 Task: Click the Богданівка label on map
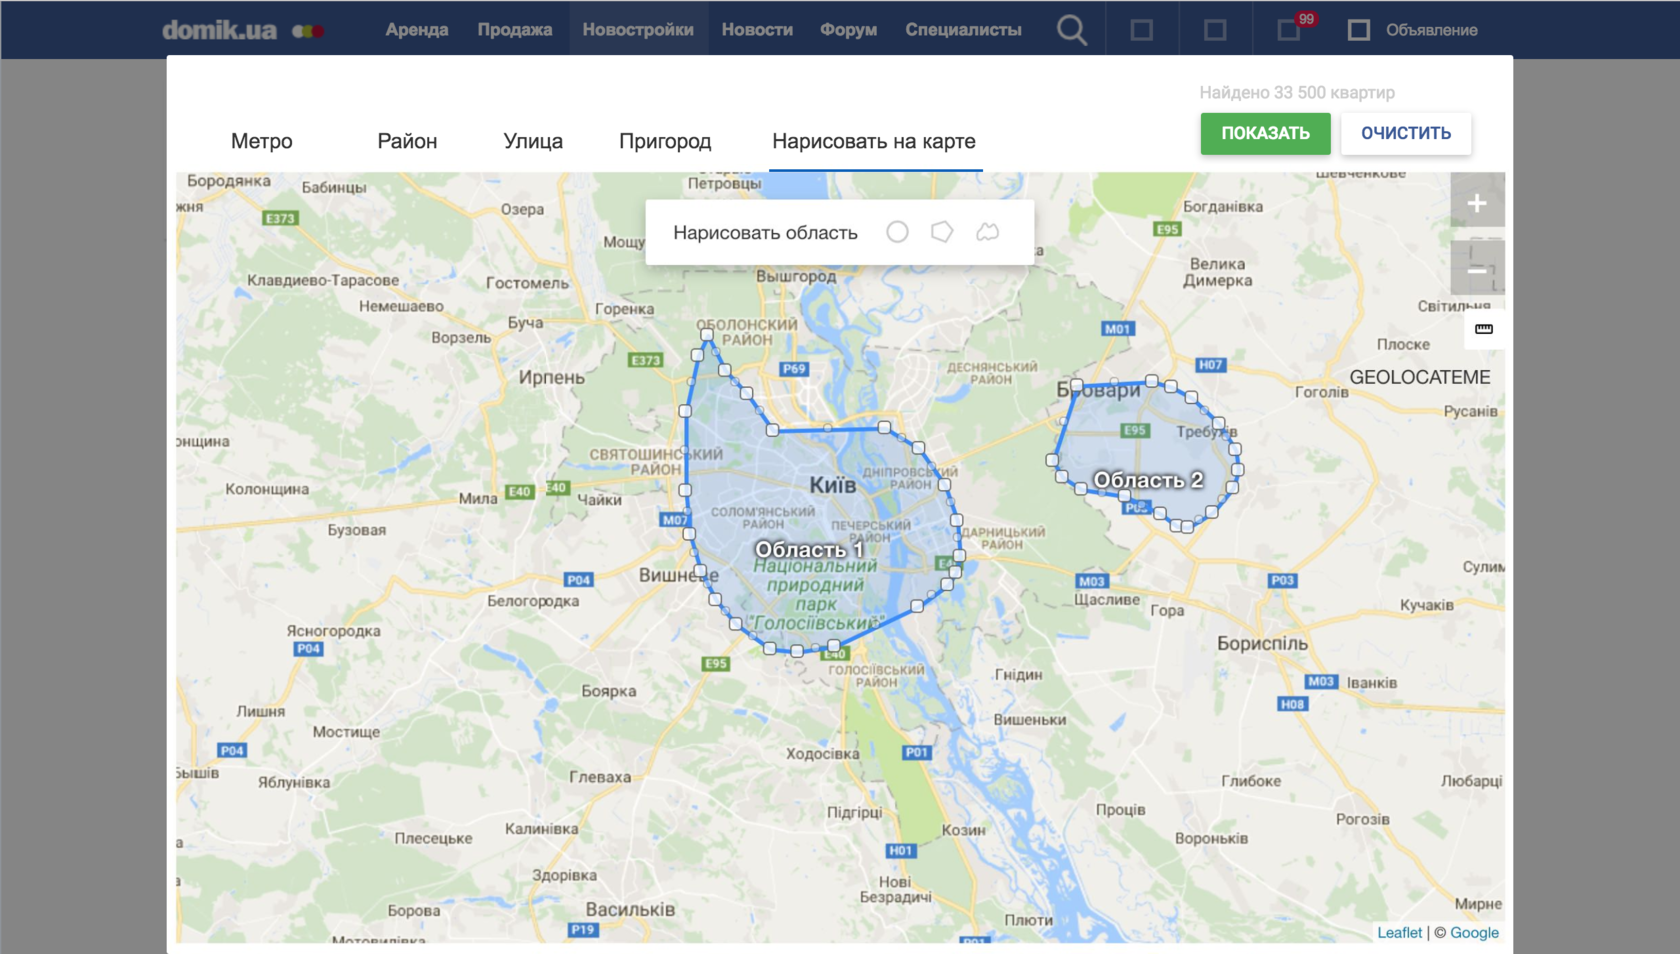1223,206
